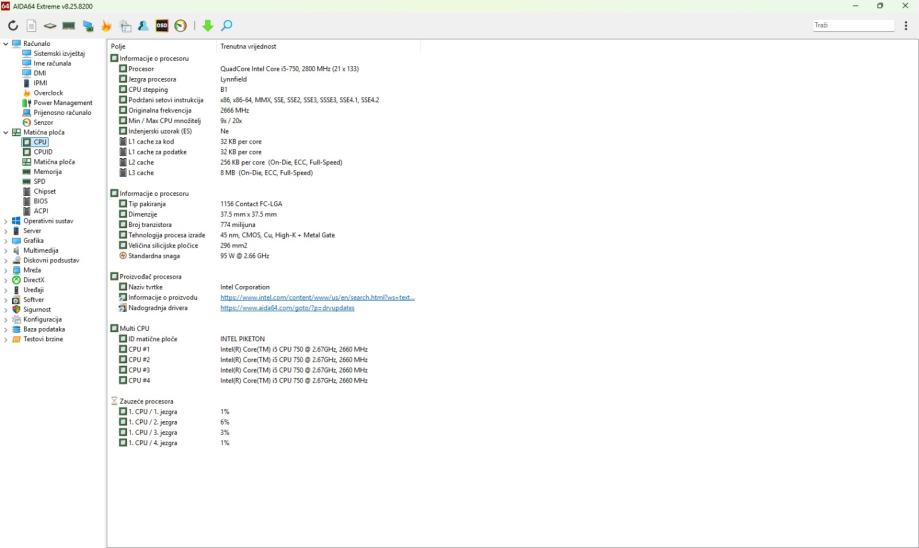This screenshot has height=548, width=919.
Task: Open Senzor gauge item in sidebar
Action: pyautogui.click(x=38, y=122)
